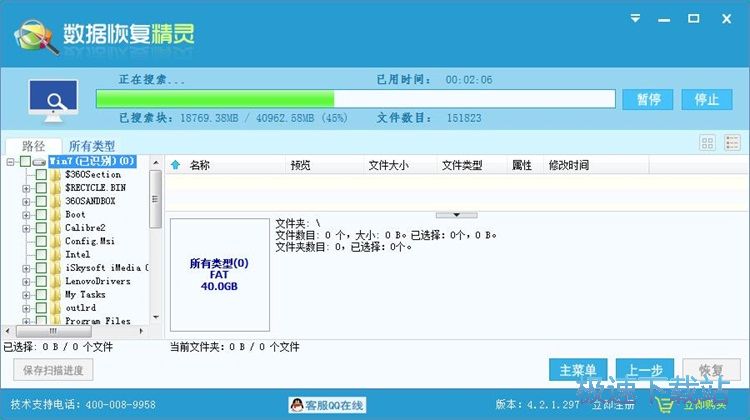
Task: Expand the iSkysoft iMedia folder node
Action: pos(26,268)
